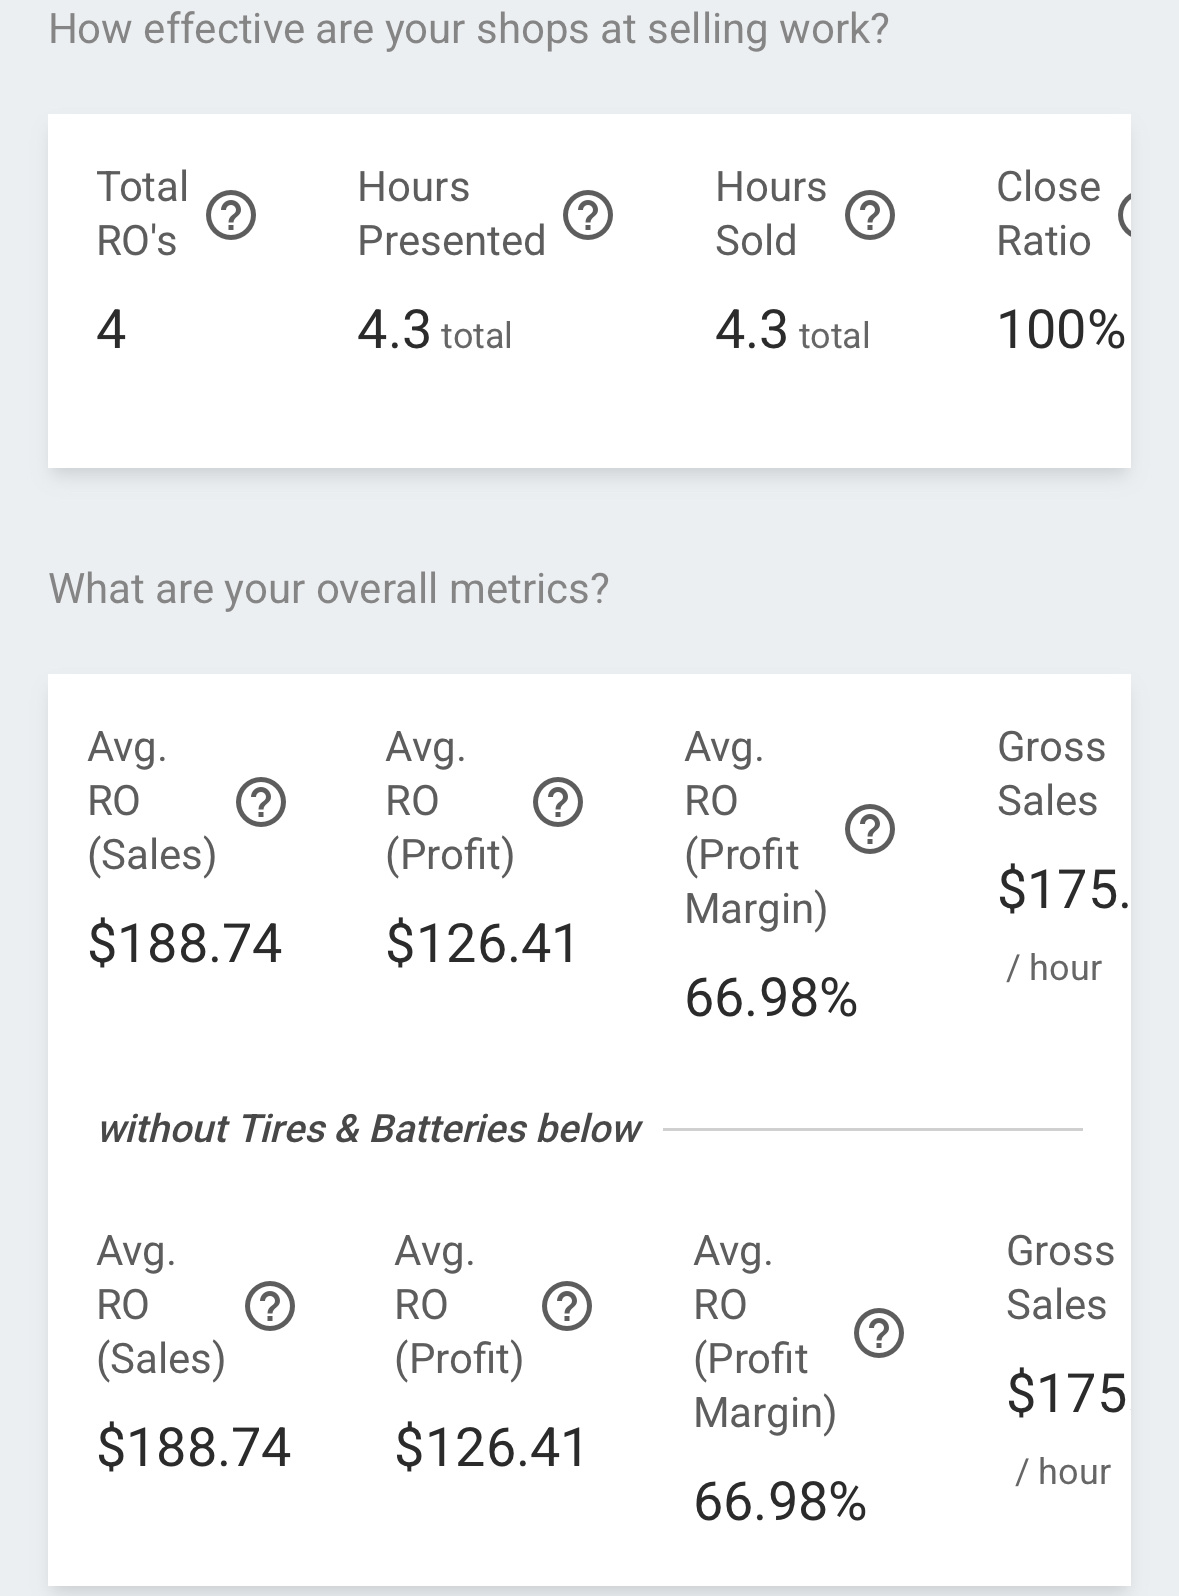Click help icon beside bottom Avg. RO (Profit)

(x=567, y=1306)
